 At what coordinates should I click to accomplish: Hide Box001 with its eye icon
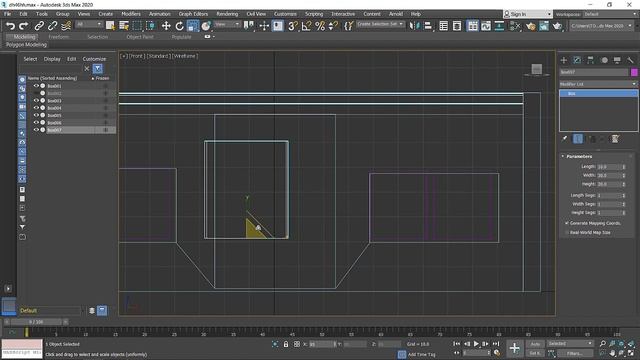36,86
